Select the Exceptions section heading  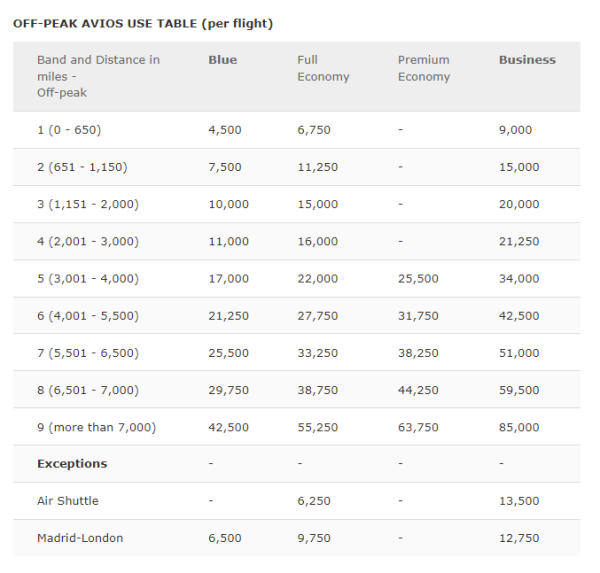72,464
